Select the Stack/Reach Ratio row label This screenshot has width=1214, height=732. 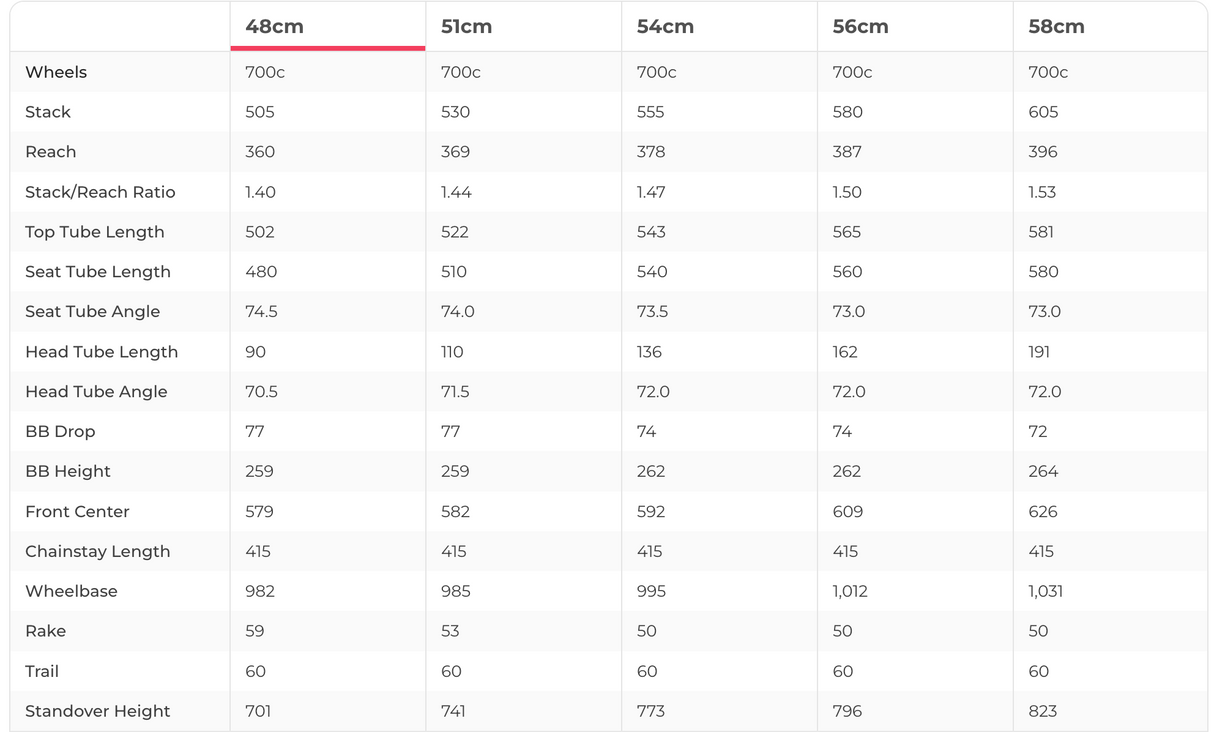tap(100, 192)
